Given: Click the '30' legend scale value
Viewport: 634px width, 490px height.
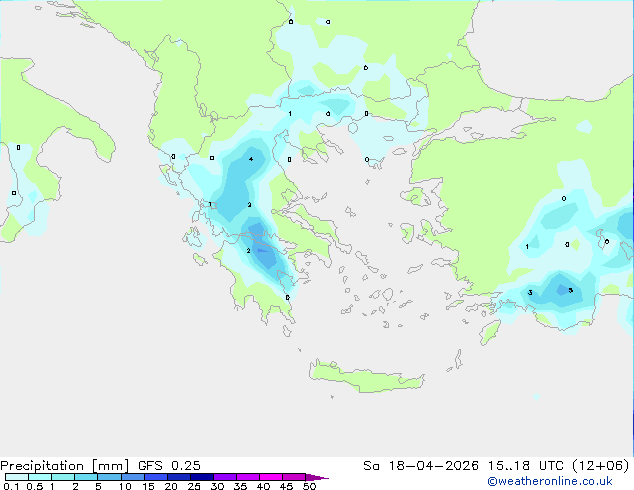Looking at the screenshot, I should click(x=218, y=486).
